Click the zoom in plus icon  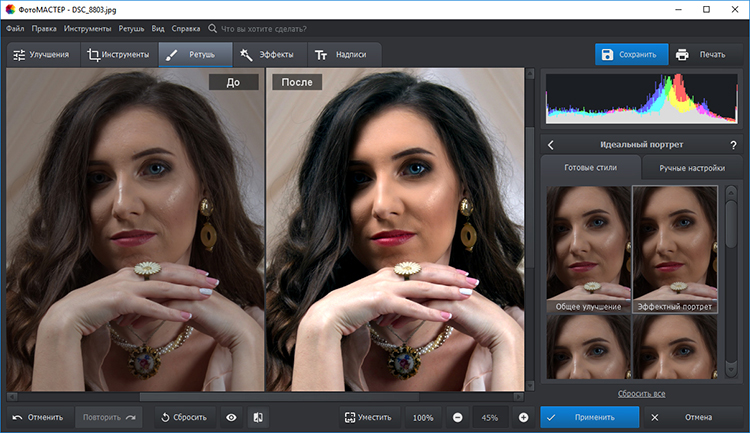point(523,417)
